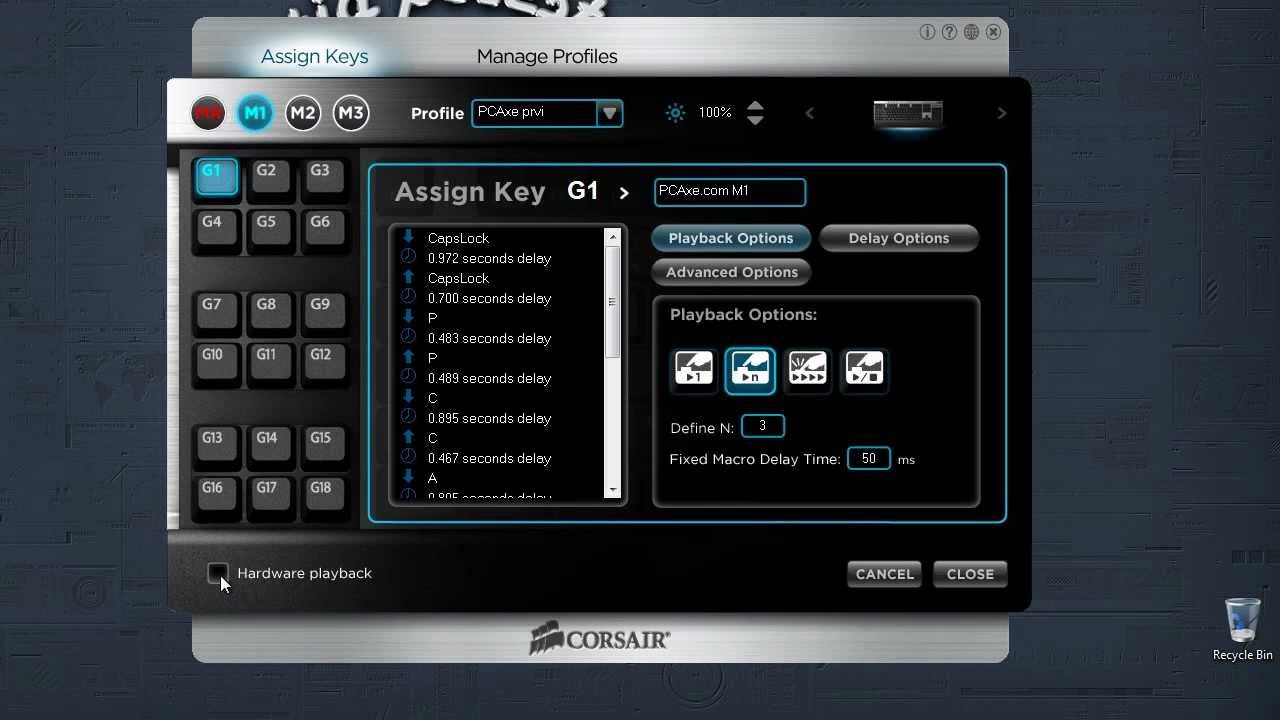Viewport: 1280px width, 720px height.
Task: Select the keyboard device thumbnail
Action: tap(908, 113)
